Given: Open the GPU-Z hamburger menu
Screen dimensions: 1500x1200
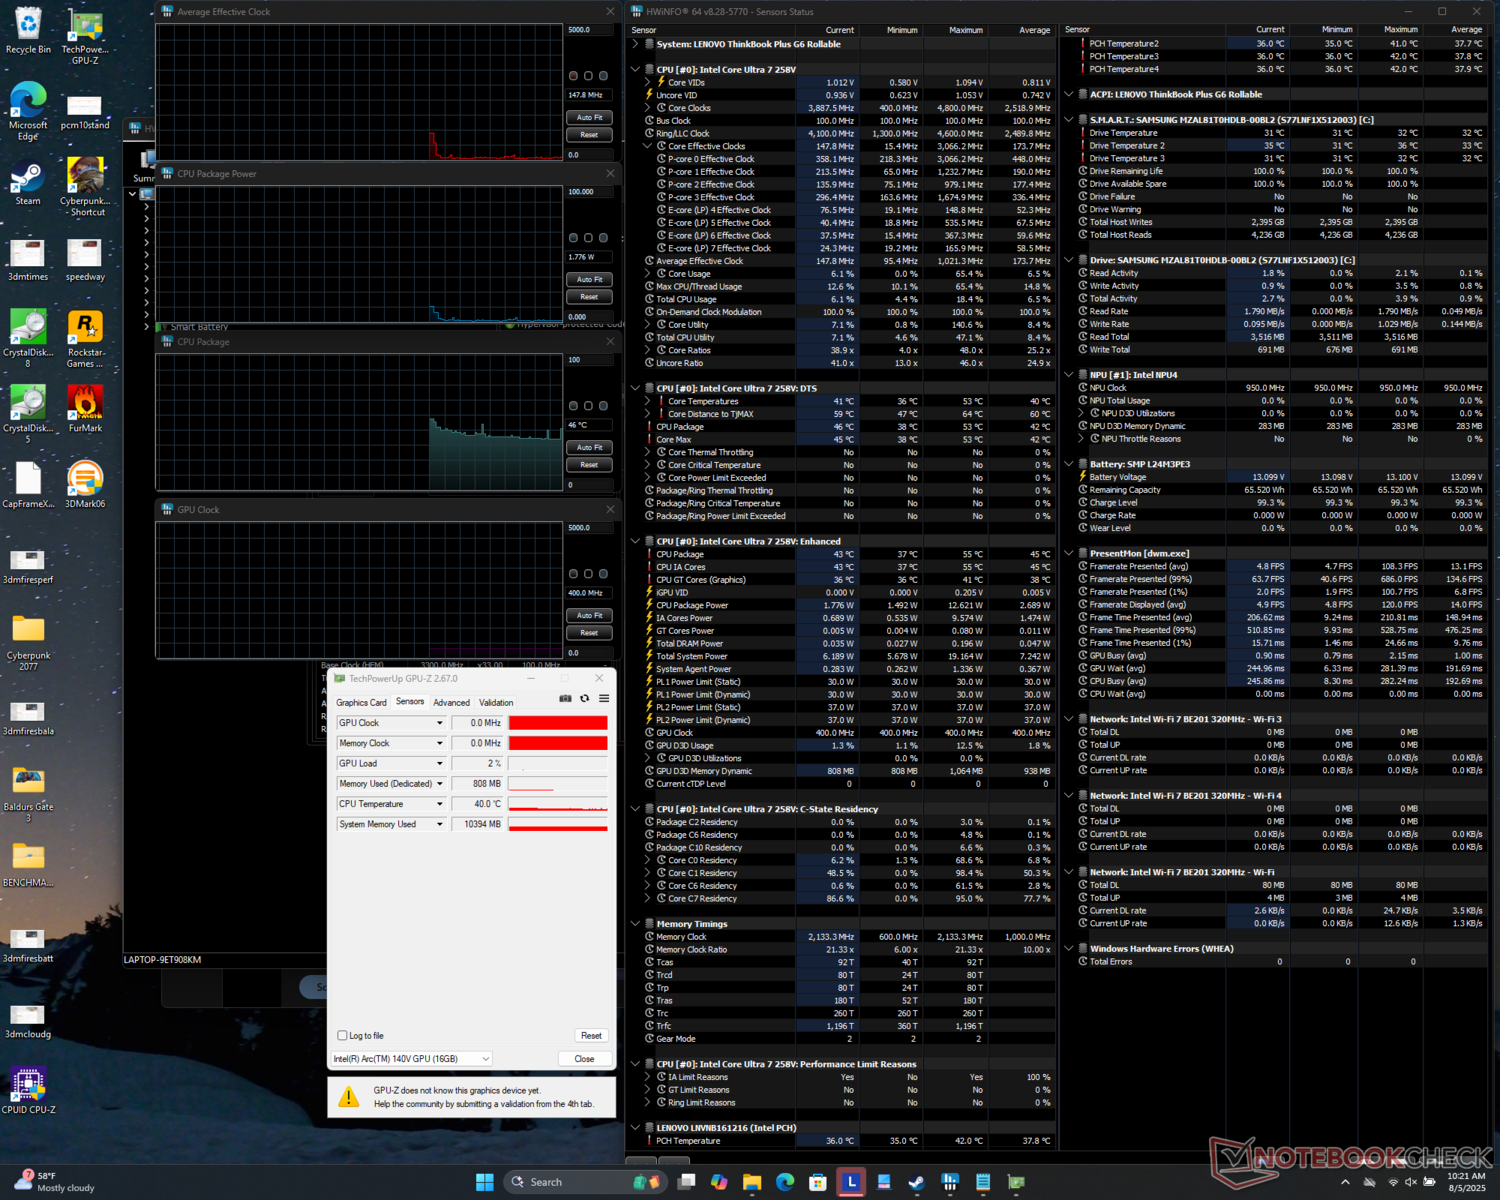Looking at the screenshot, I should [x=604, y=699].
